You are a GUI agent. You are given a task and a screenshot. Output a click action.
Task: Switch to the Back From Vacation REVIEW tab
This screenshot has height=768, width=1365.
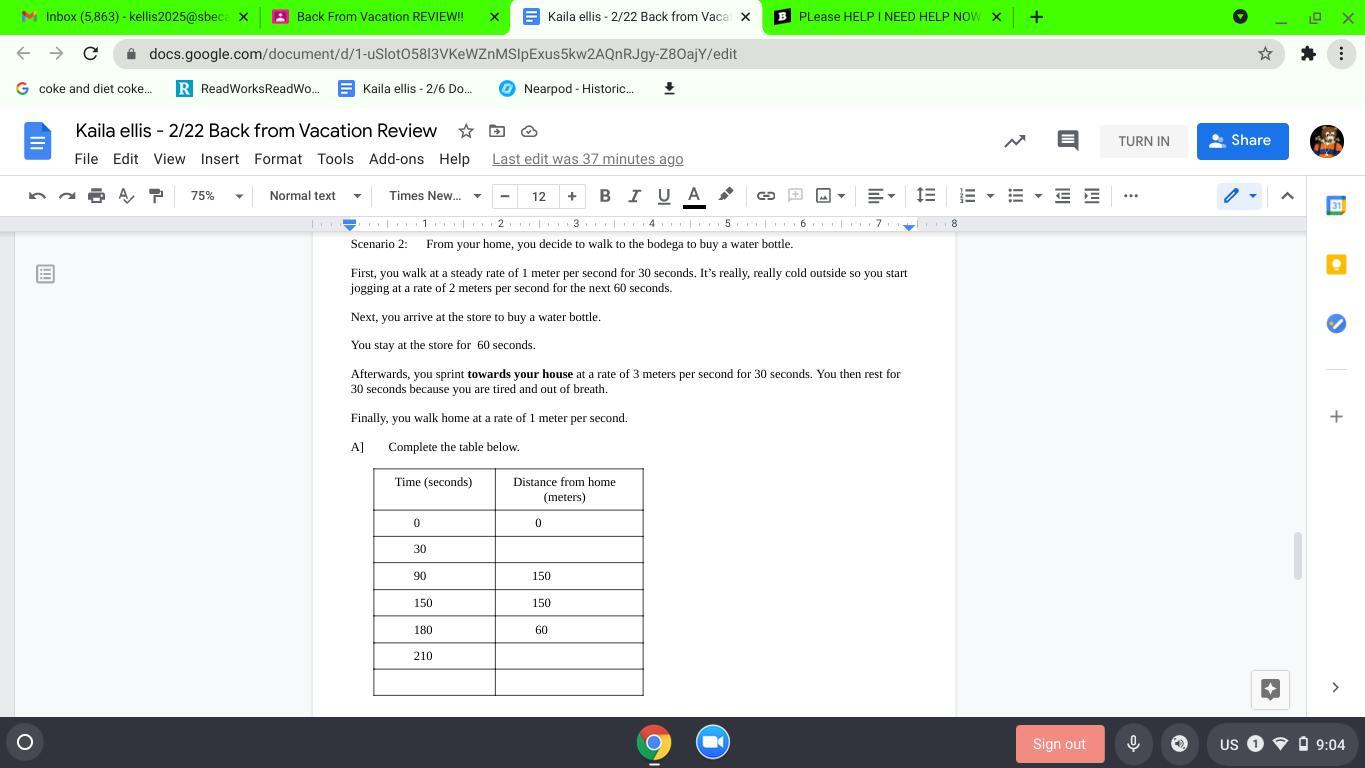point(385,17)
